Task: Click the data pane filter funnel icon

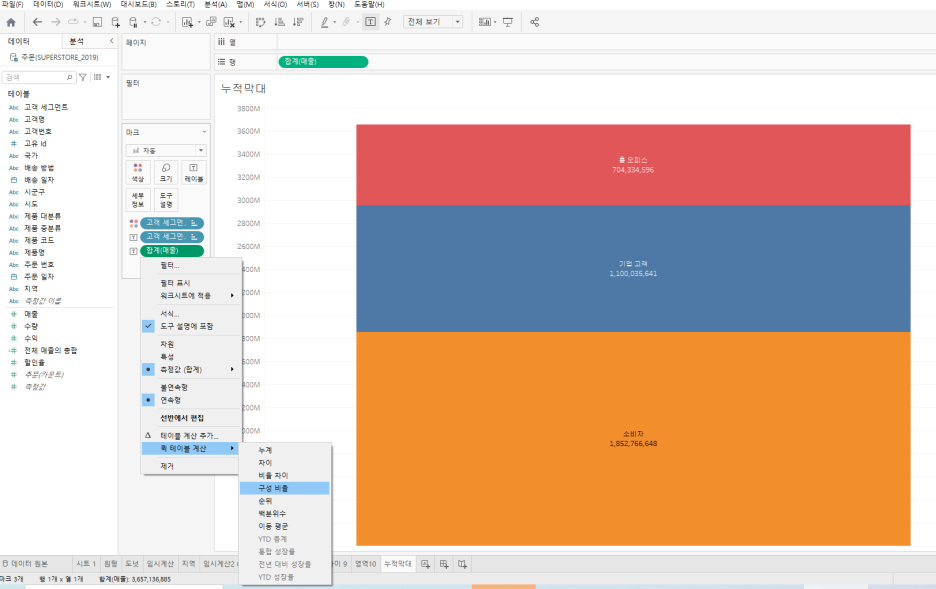Action: (83, 77)
